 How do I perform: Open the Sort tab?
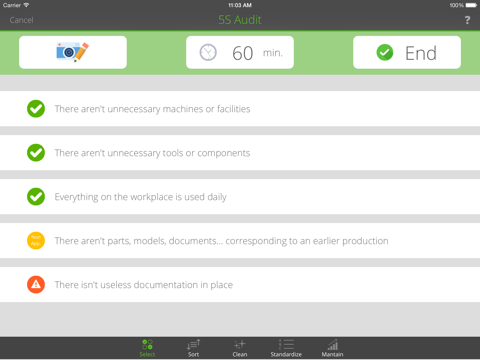(193, 348)
